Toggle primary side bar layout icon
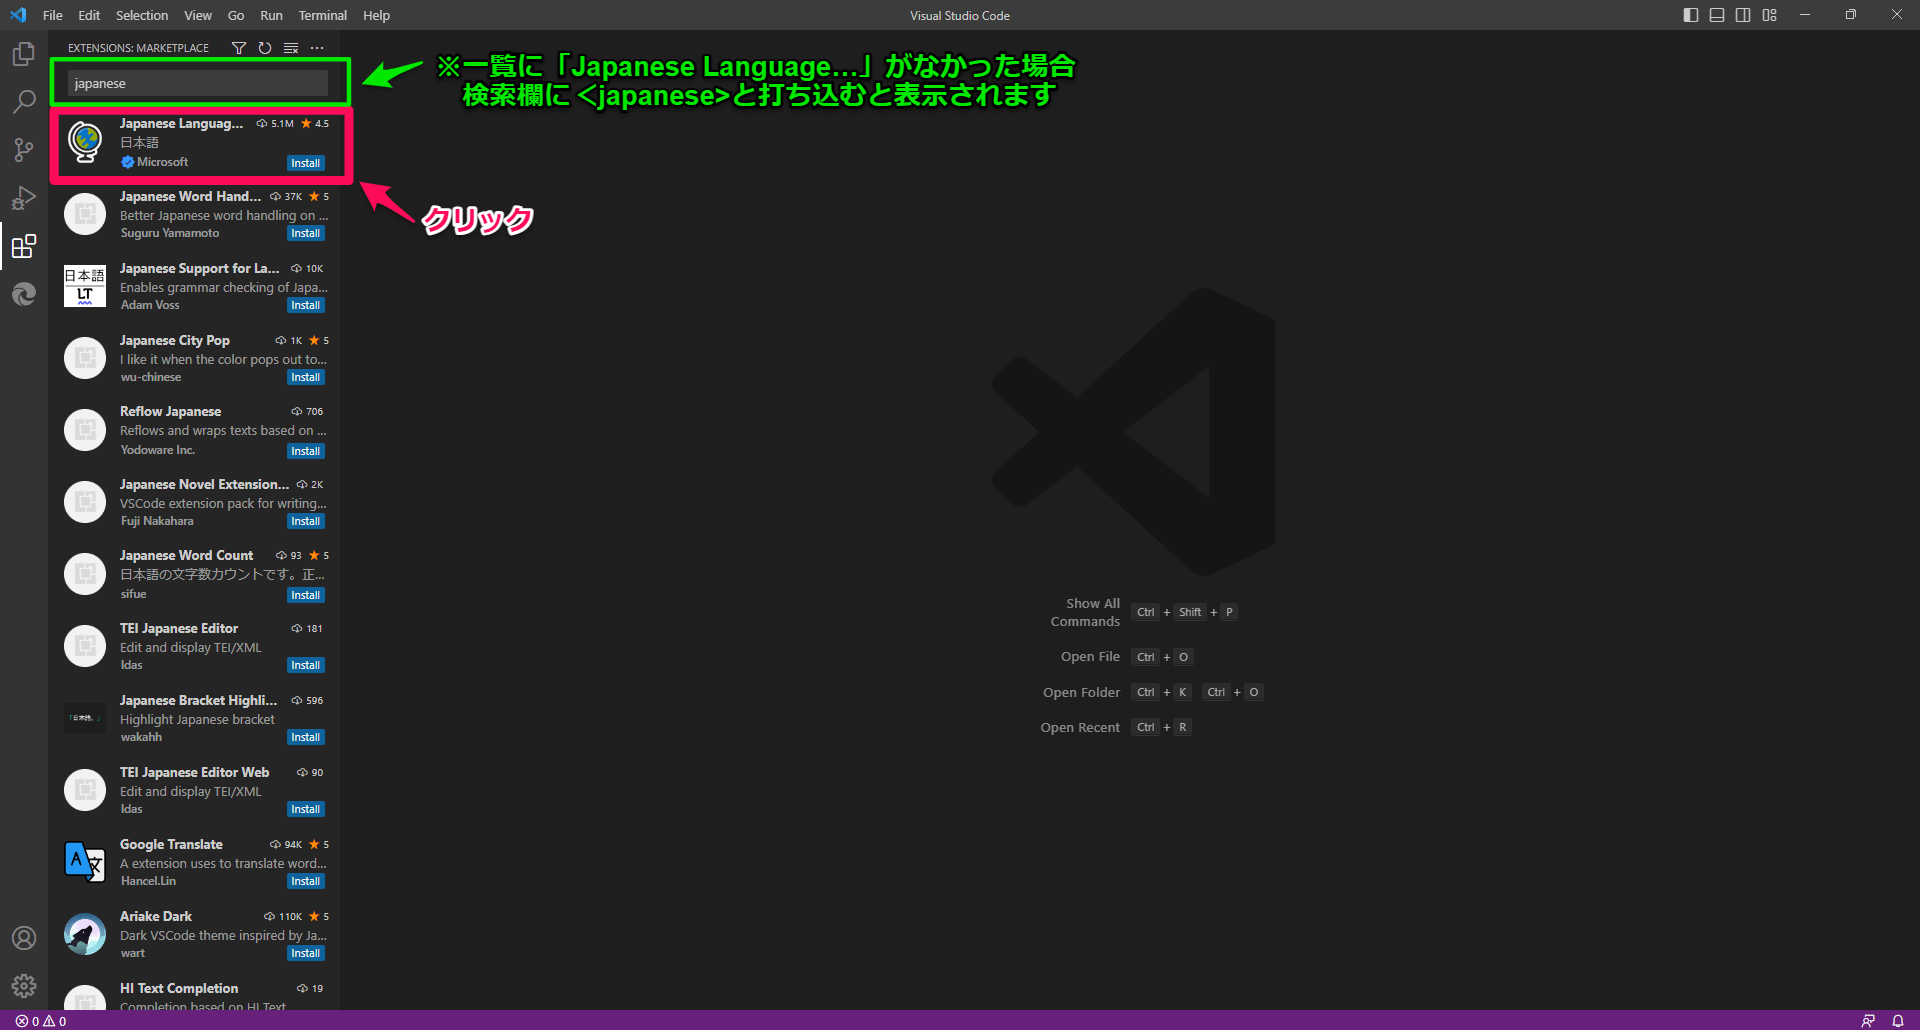 pyautogui.click(x=1691, y=15)
